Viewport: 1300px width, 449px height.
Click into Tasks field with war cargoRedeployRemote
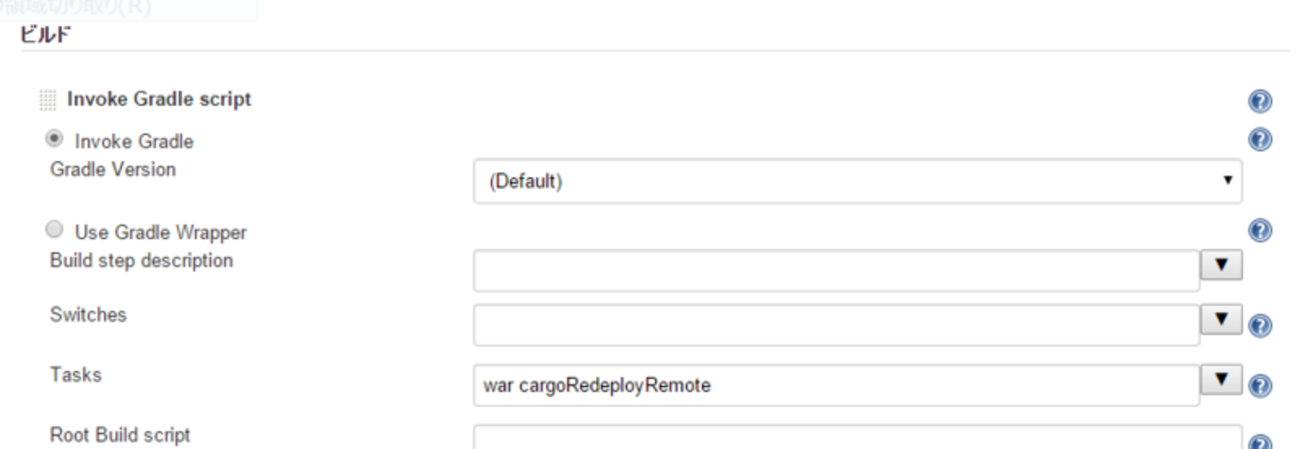(837, 386)
